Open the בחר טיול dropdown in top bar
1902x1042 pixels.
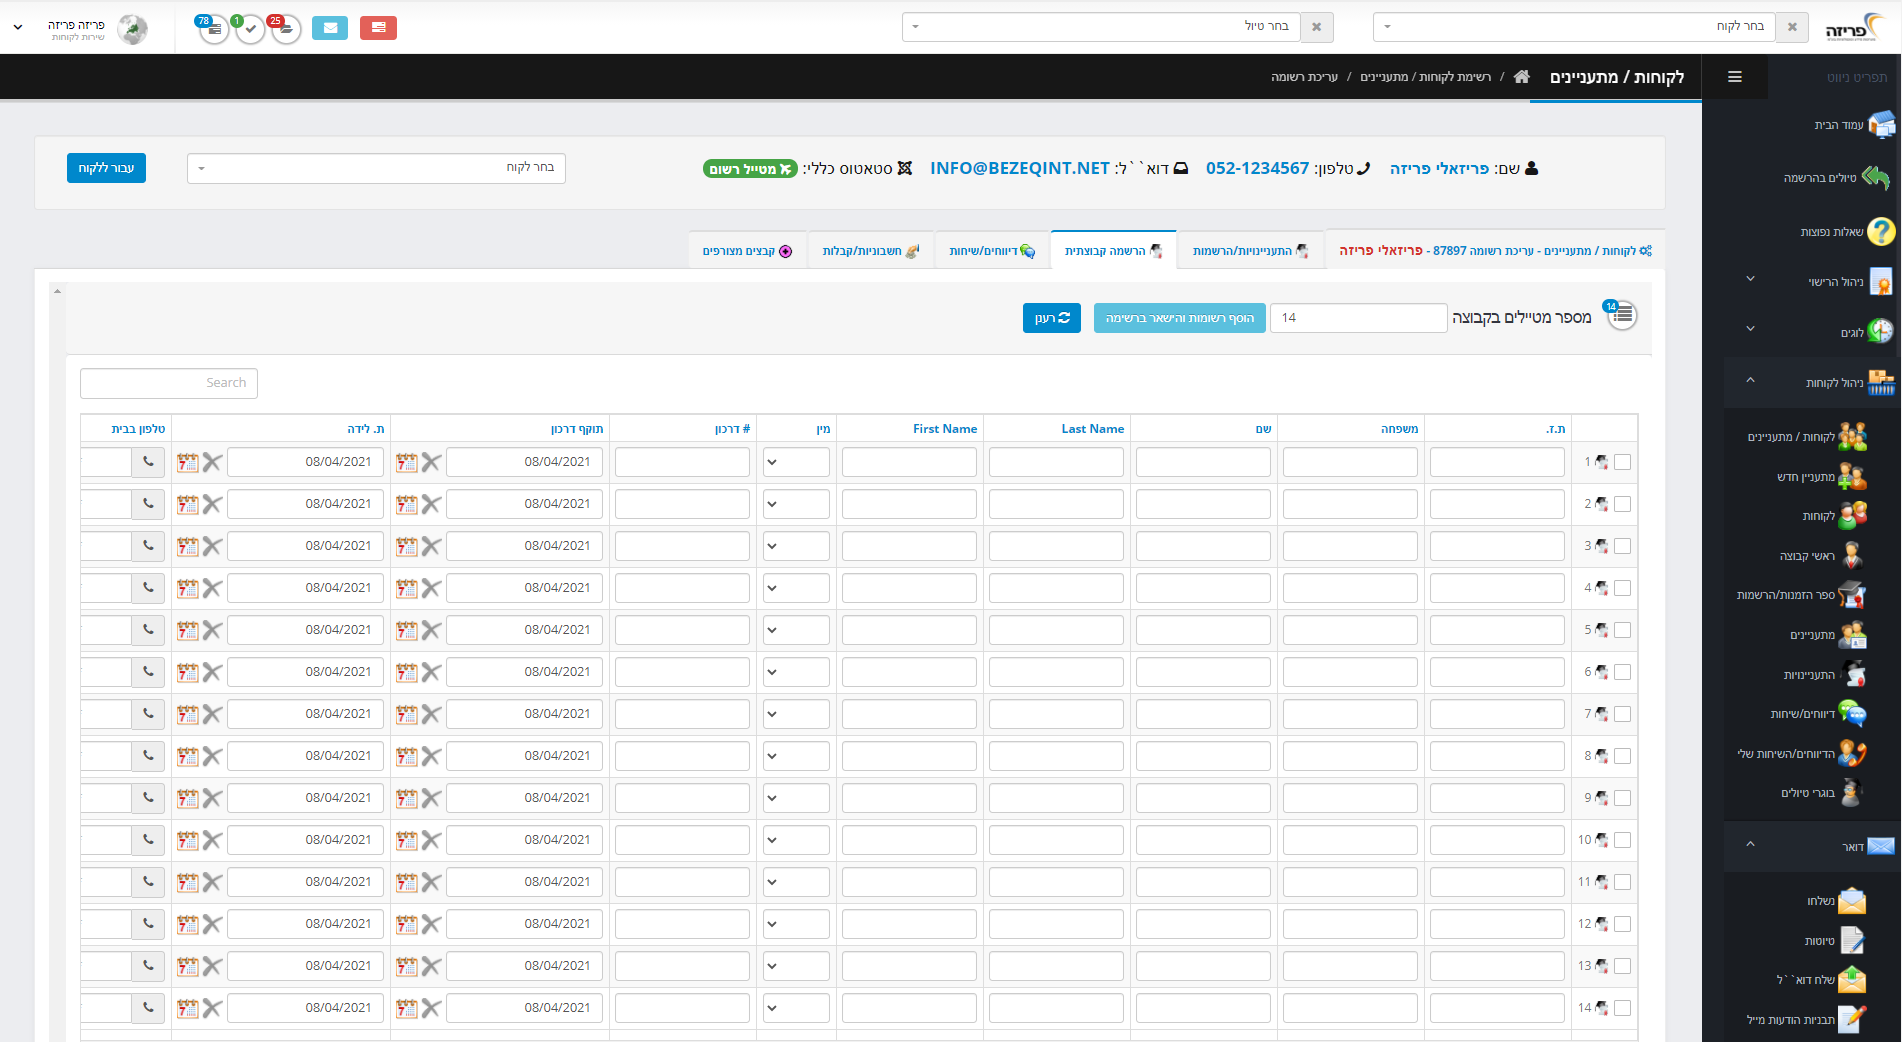coord(1101,27)
